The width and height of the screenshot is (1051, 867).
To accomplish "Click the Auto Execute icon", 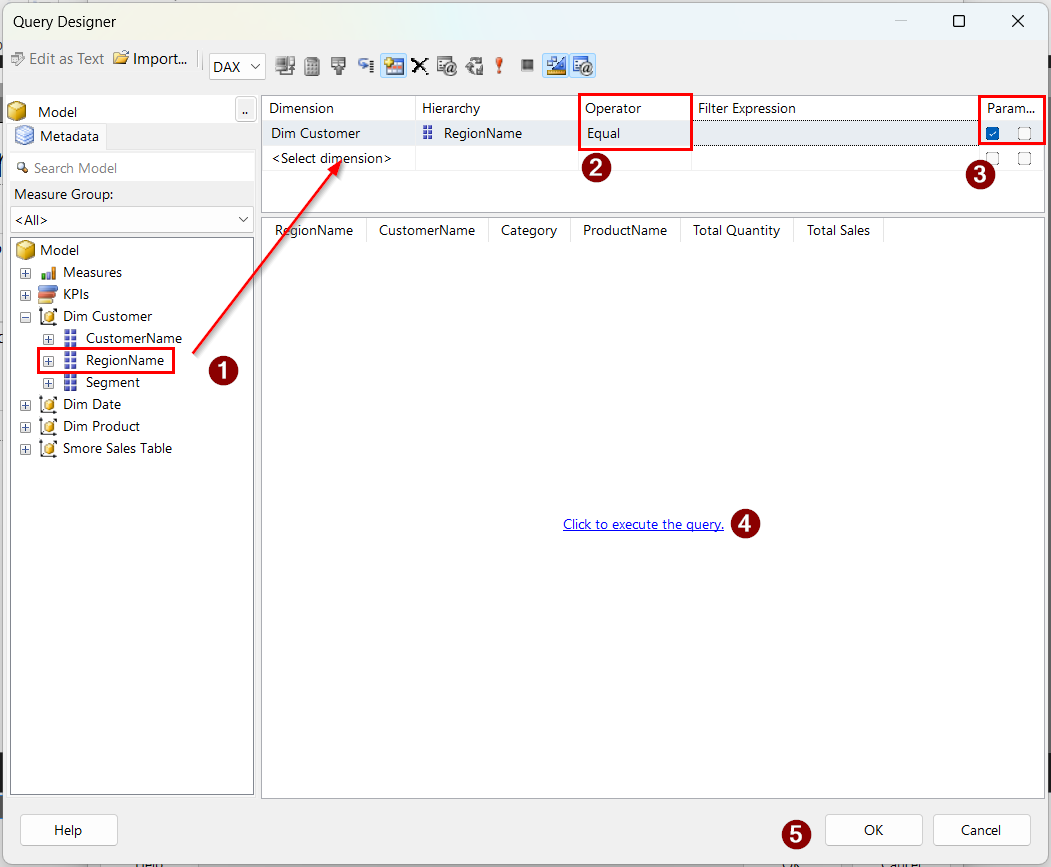I will [x=366, y=66].
